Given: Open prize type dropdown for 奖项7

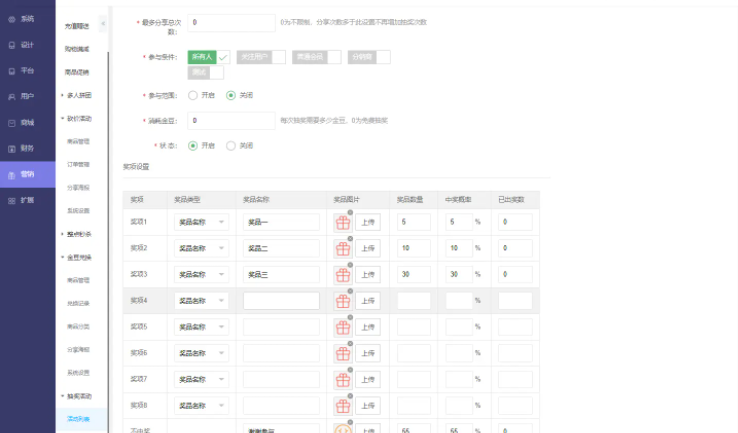Looking at the screenshot, I should click(x=201, y=379).
